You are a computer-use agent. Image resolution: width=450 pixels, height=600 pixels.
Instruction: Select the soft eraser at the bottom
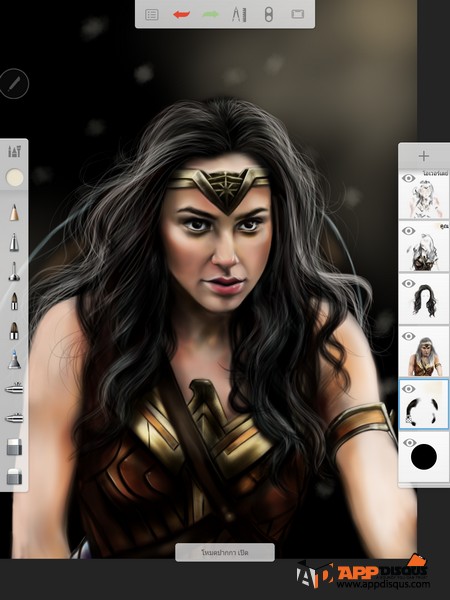14,476
